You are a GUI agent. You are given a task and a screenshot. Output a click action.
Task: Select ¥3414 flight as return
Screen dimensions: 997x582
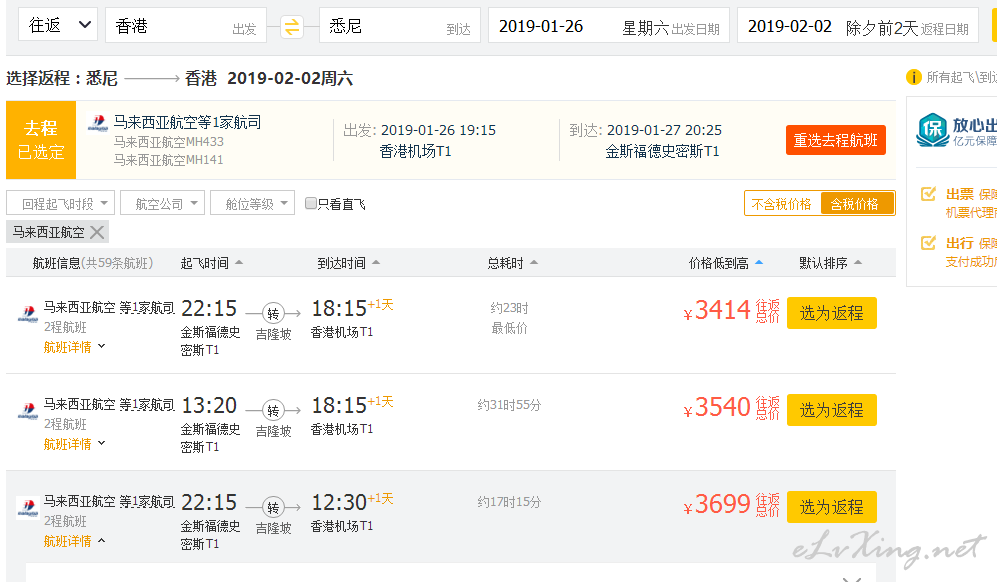[x=832, y=313]
